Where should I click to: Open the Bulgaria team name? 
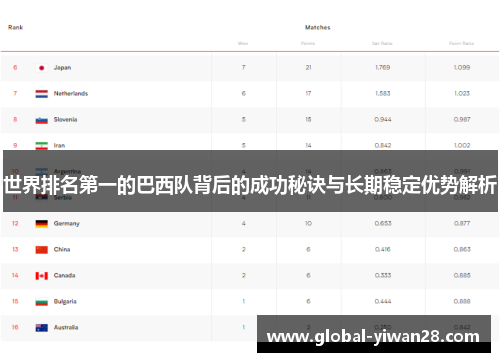pyautogui.click(x=65, y=301)
